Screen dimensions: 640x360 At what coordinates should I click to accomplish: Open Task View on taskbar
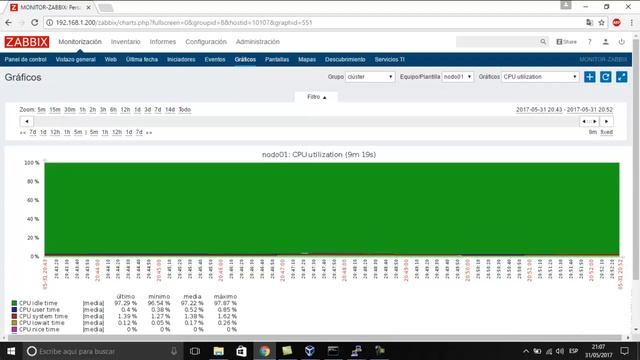(x=195, y=351)
